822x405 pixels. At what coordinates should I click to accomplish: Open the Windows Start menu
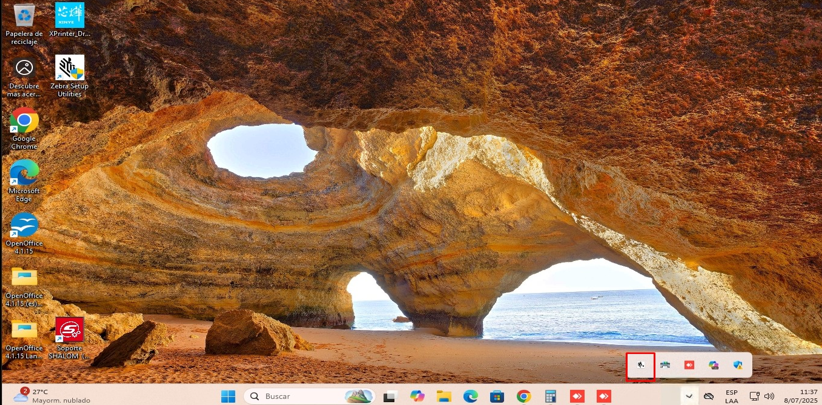[x=228, y=396]
